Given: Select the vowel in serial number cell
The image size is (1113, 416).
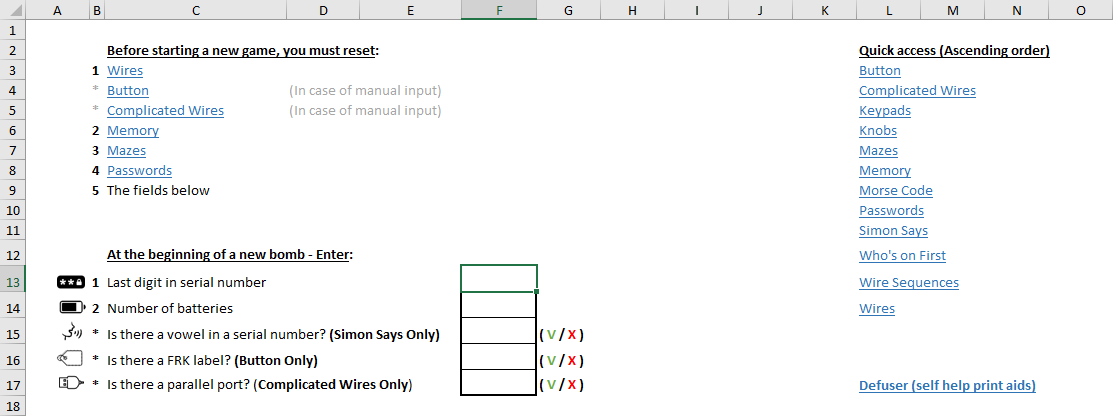Looking at the screenshot, I should [498, 332].
